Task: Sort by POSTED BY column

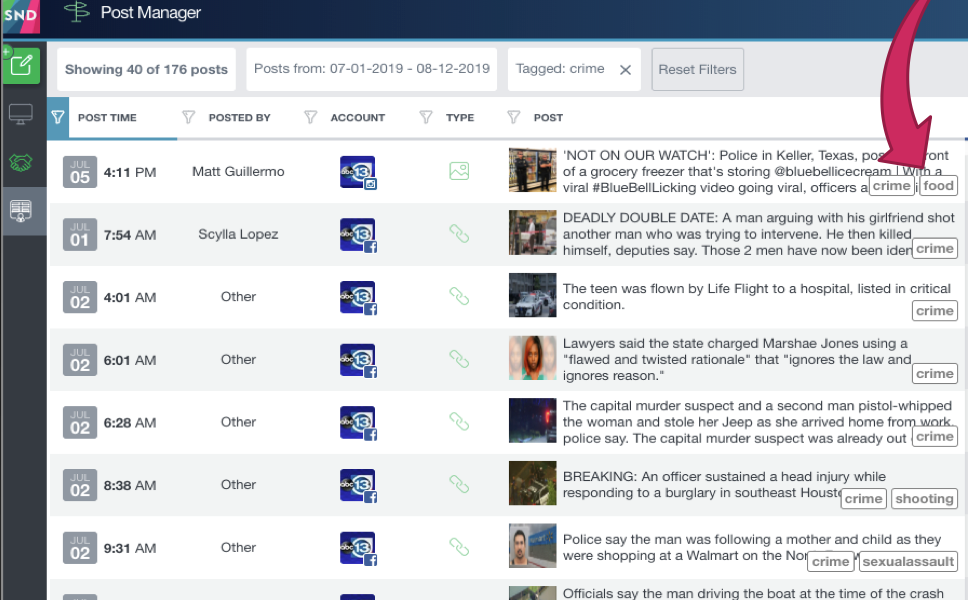Action: point(240,118)
